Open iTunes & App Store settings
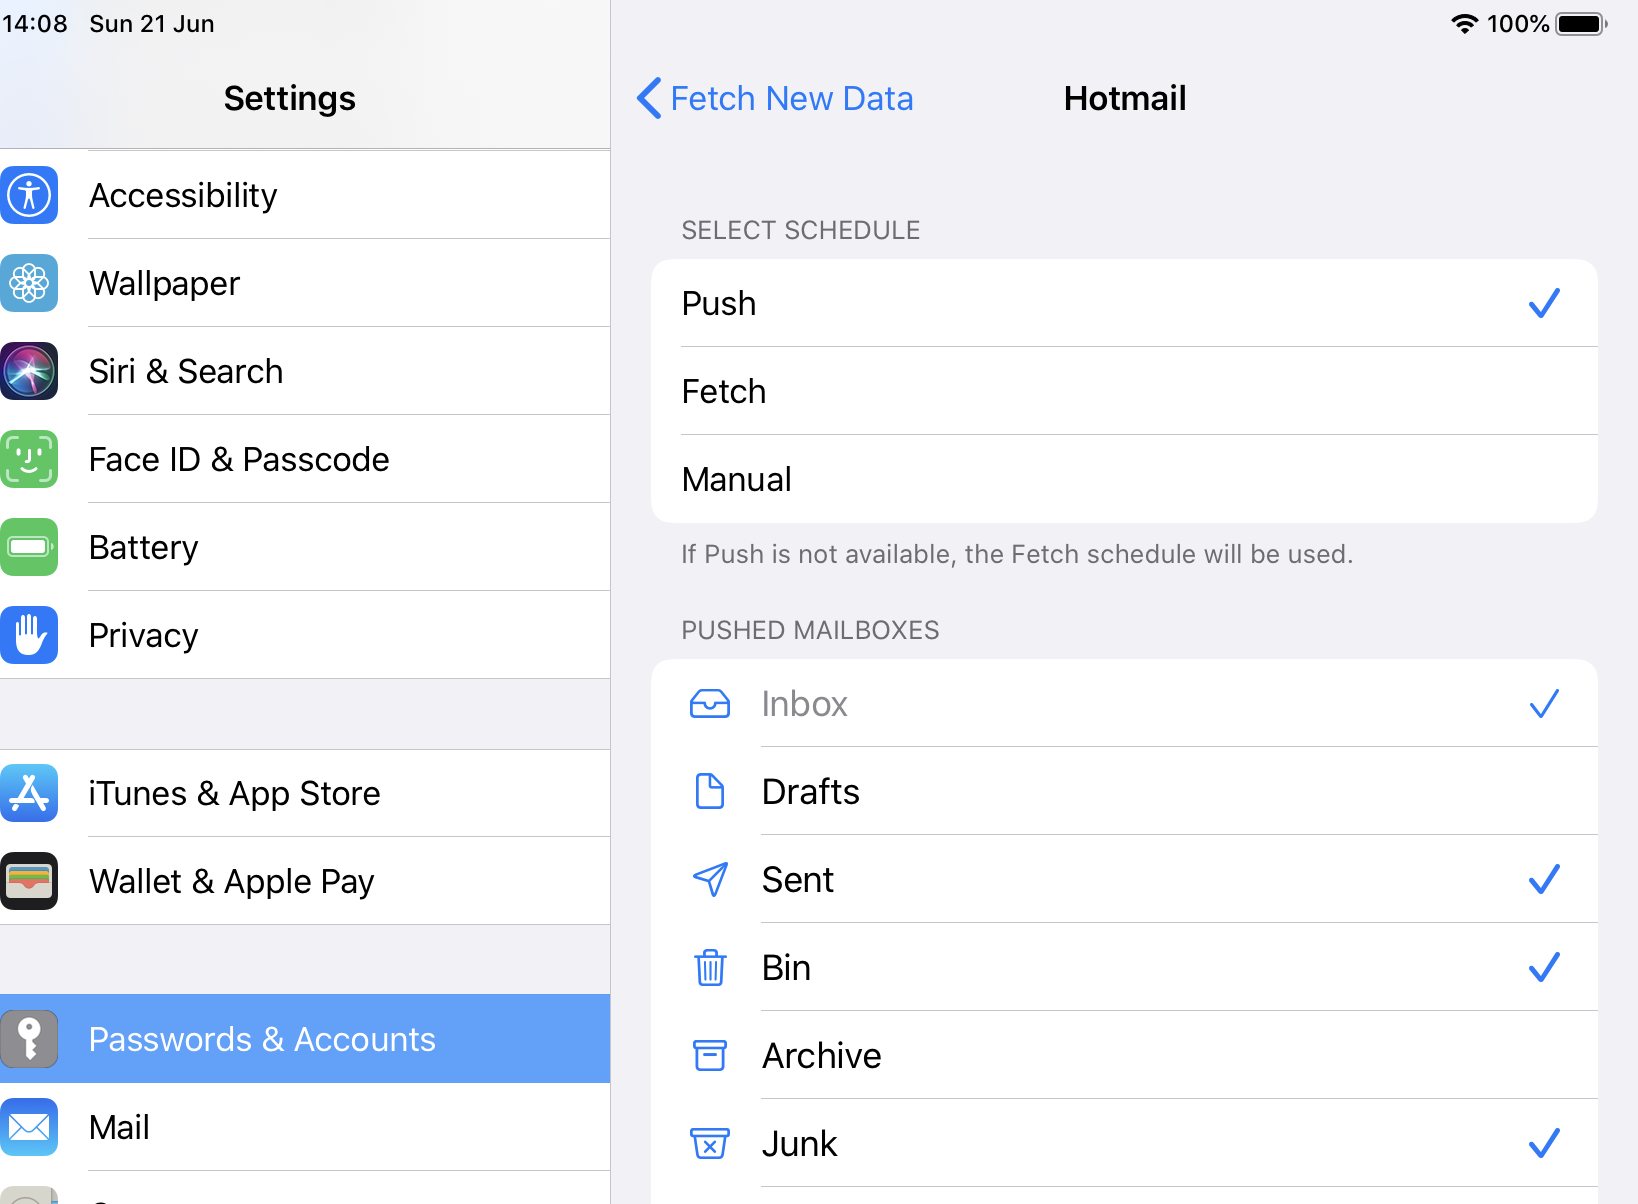 pyautogui.click(x=305, y=793)
